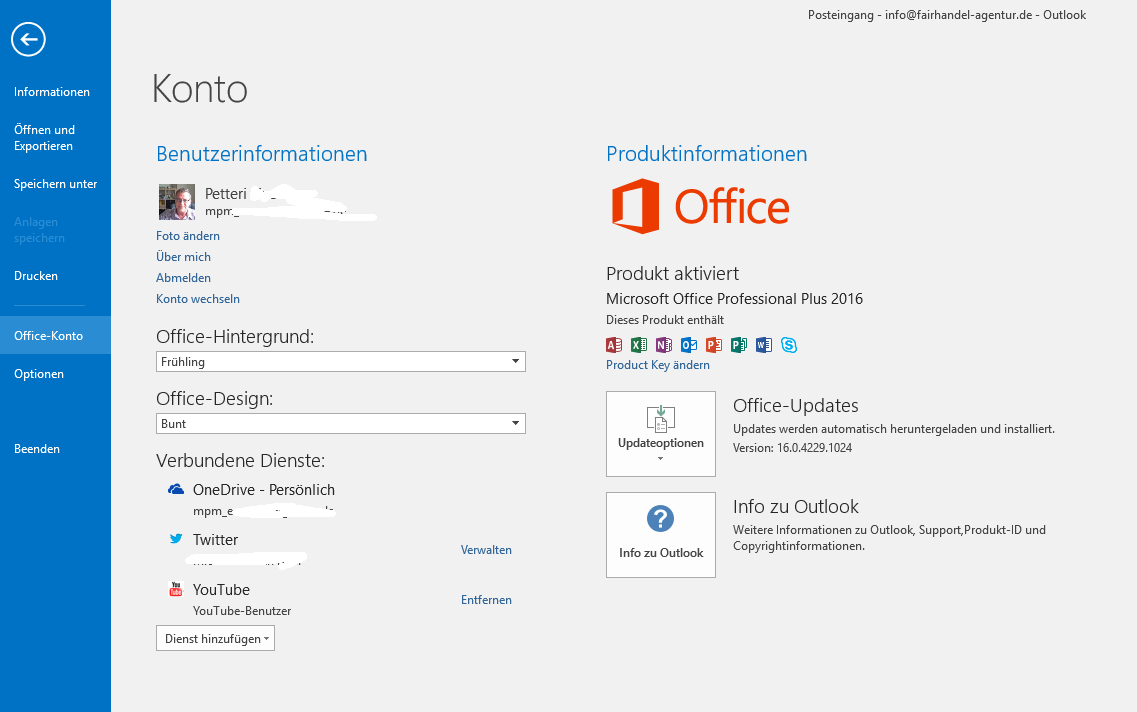Open Optionen in the sidebar

(38, 374)
